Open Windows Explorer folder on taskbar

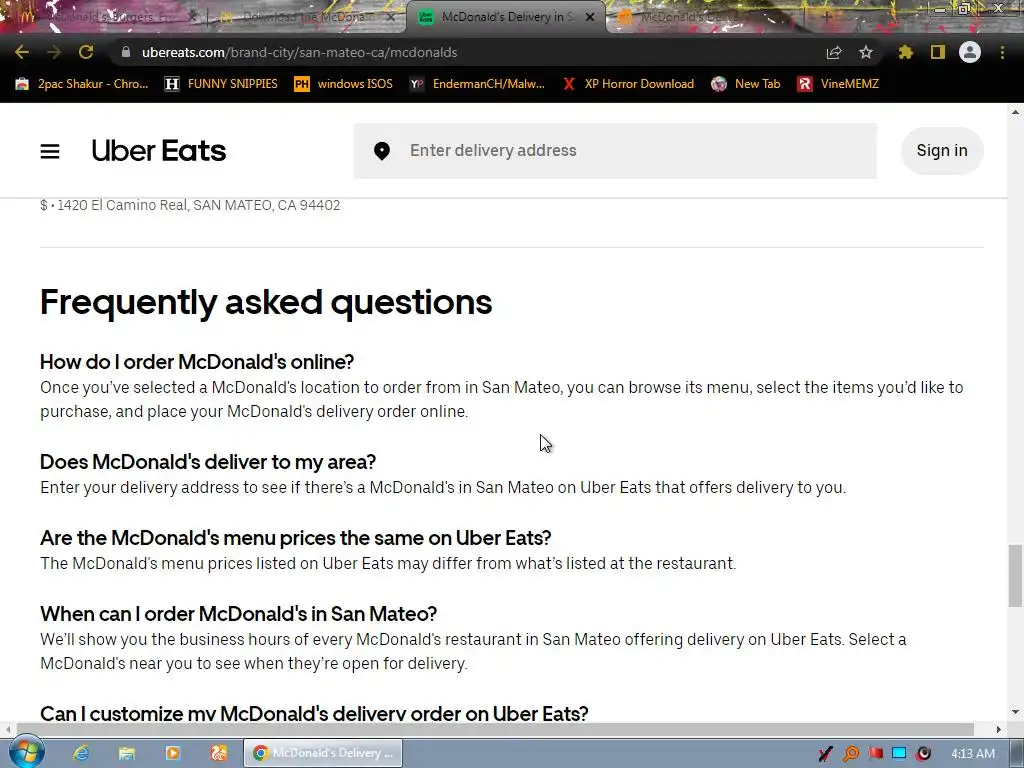click(x=127, y=753)
